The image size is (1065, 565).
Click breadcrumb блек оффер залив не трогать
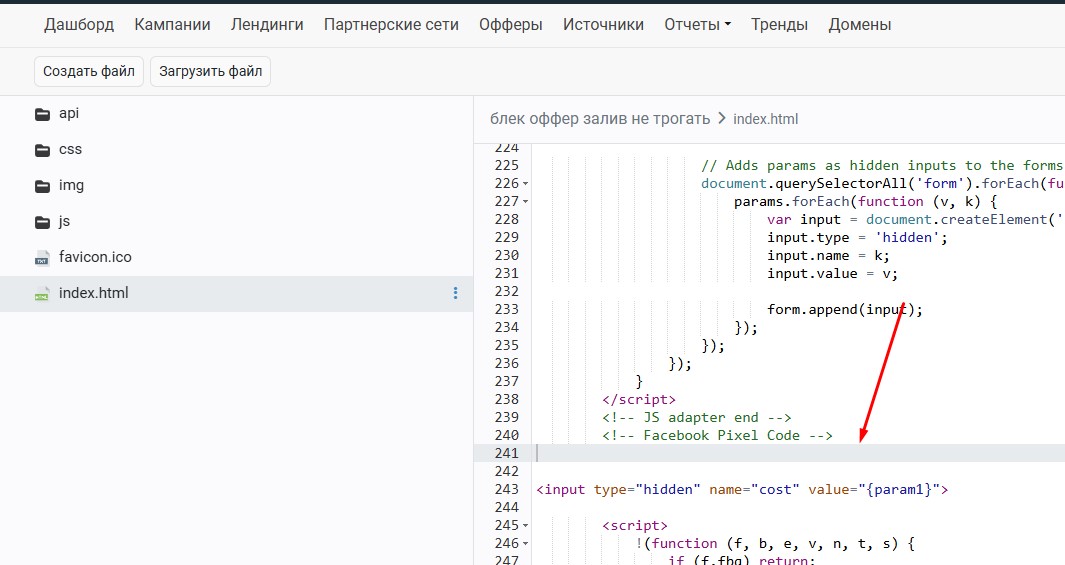pyautogui.click(x=600, y=119)
